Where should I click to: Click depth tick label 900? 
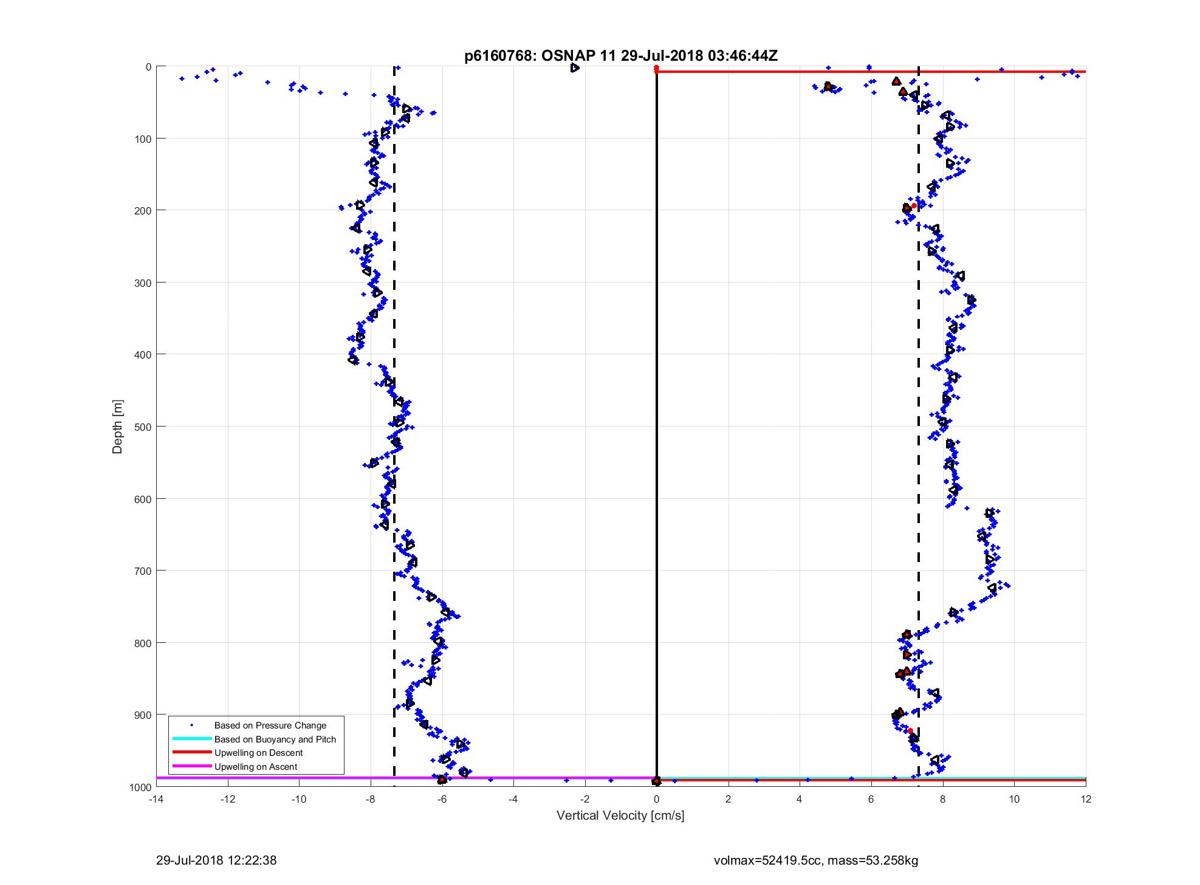click(142, 714)
